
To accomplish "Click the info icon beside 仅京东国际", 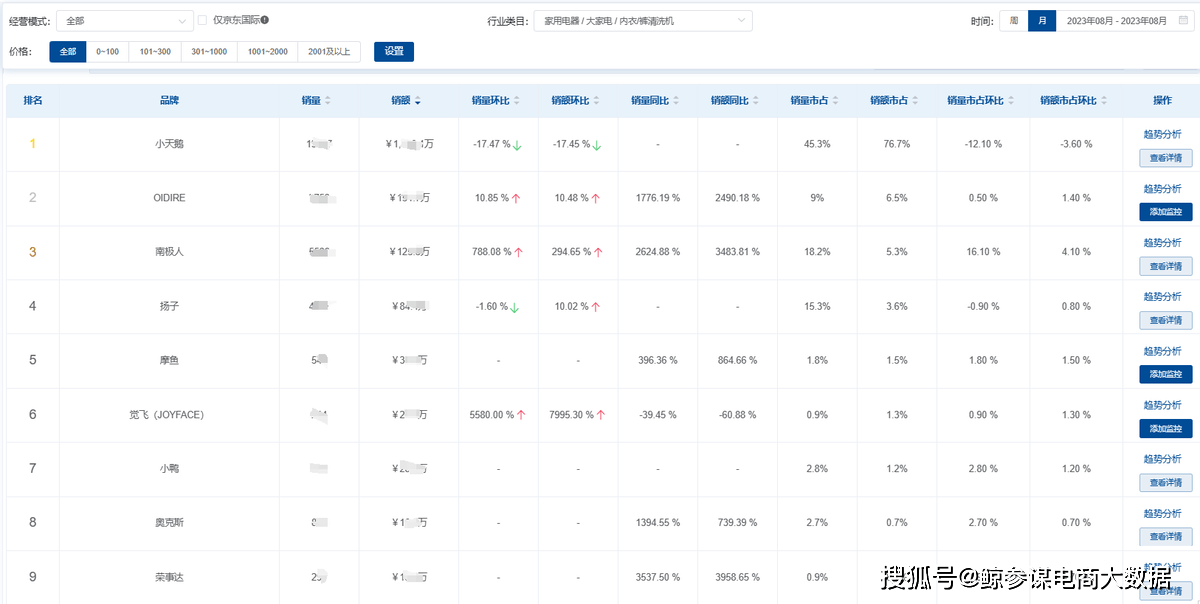I will tap(265, 20).
